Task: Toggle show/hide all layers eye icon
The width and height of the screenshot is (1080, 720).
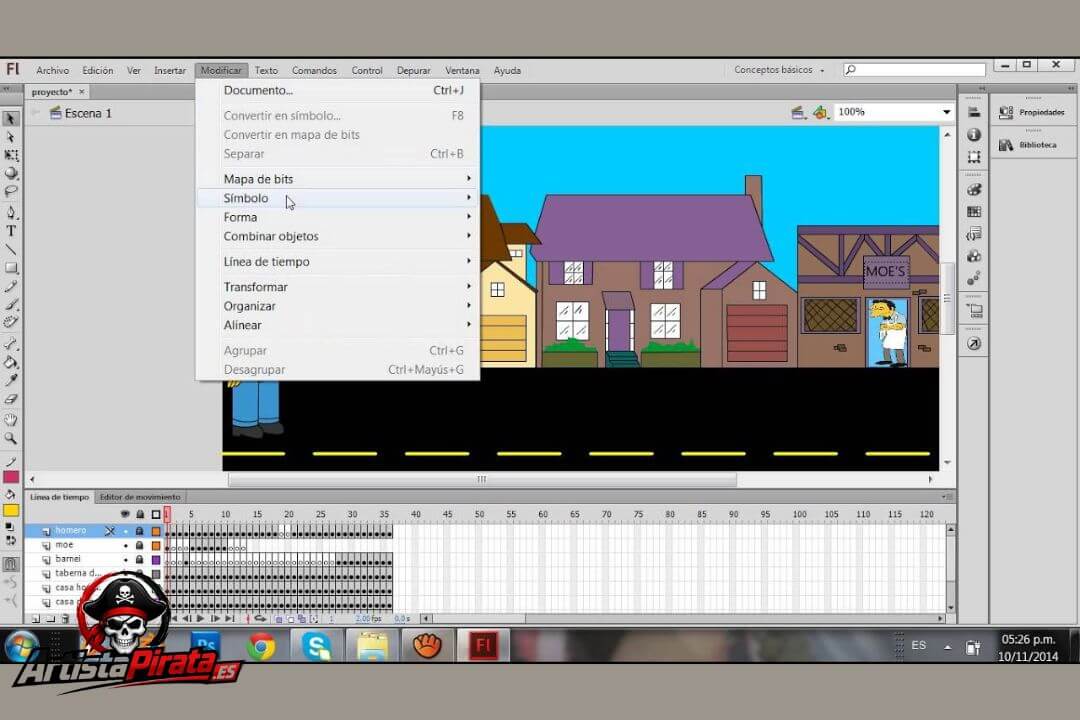Action: click(x=125, y=514)
